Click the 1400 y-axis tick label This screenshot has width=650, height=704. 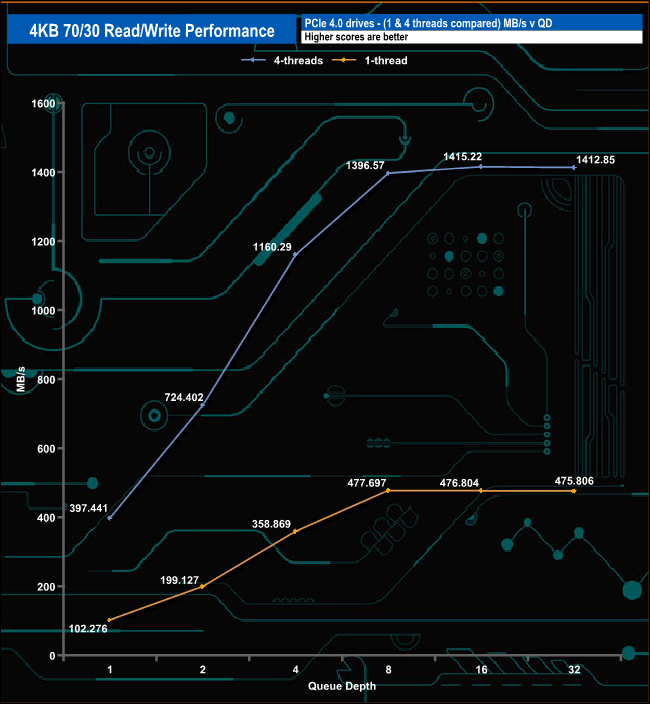click(43, 173)
